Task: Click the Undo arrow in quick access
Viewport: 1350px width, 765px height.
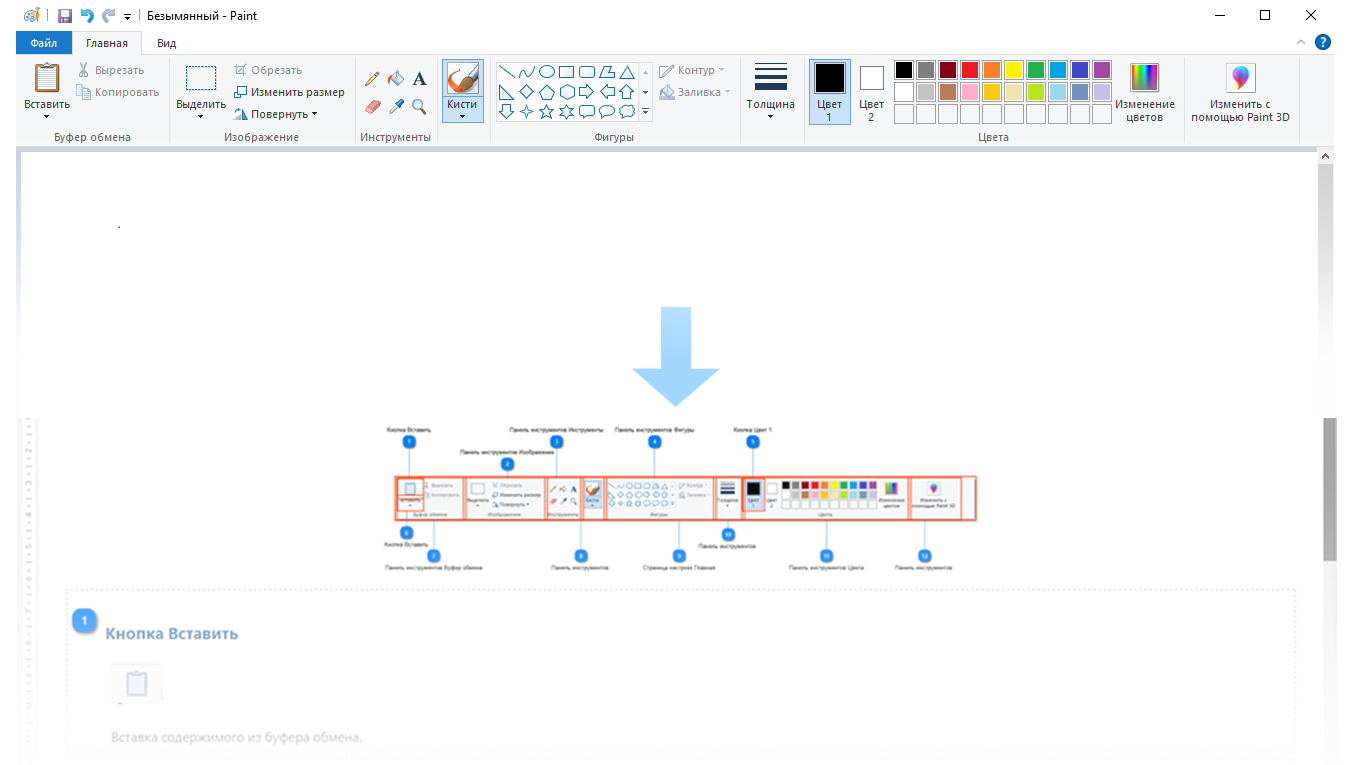Action: (87, 16)
